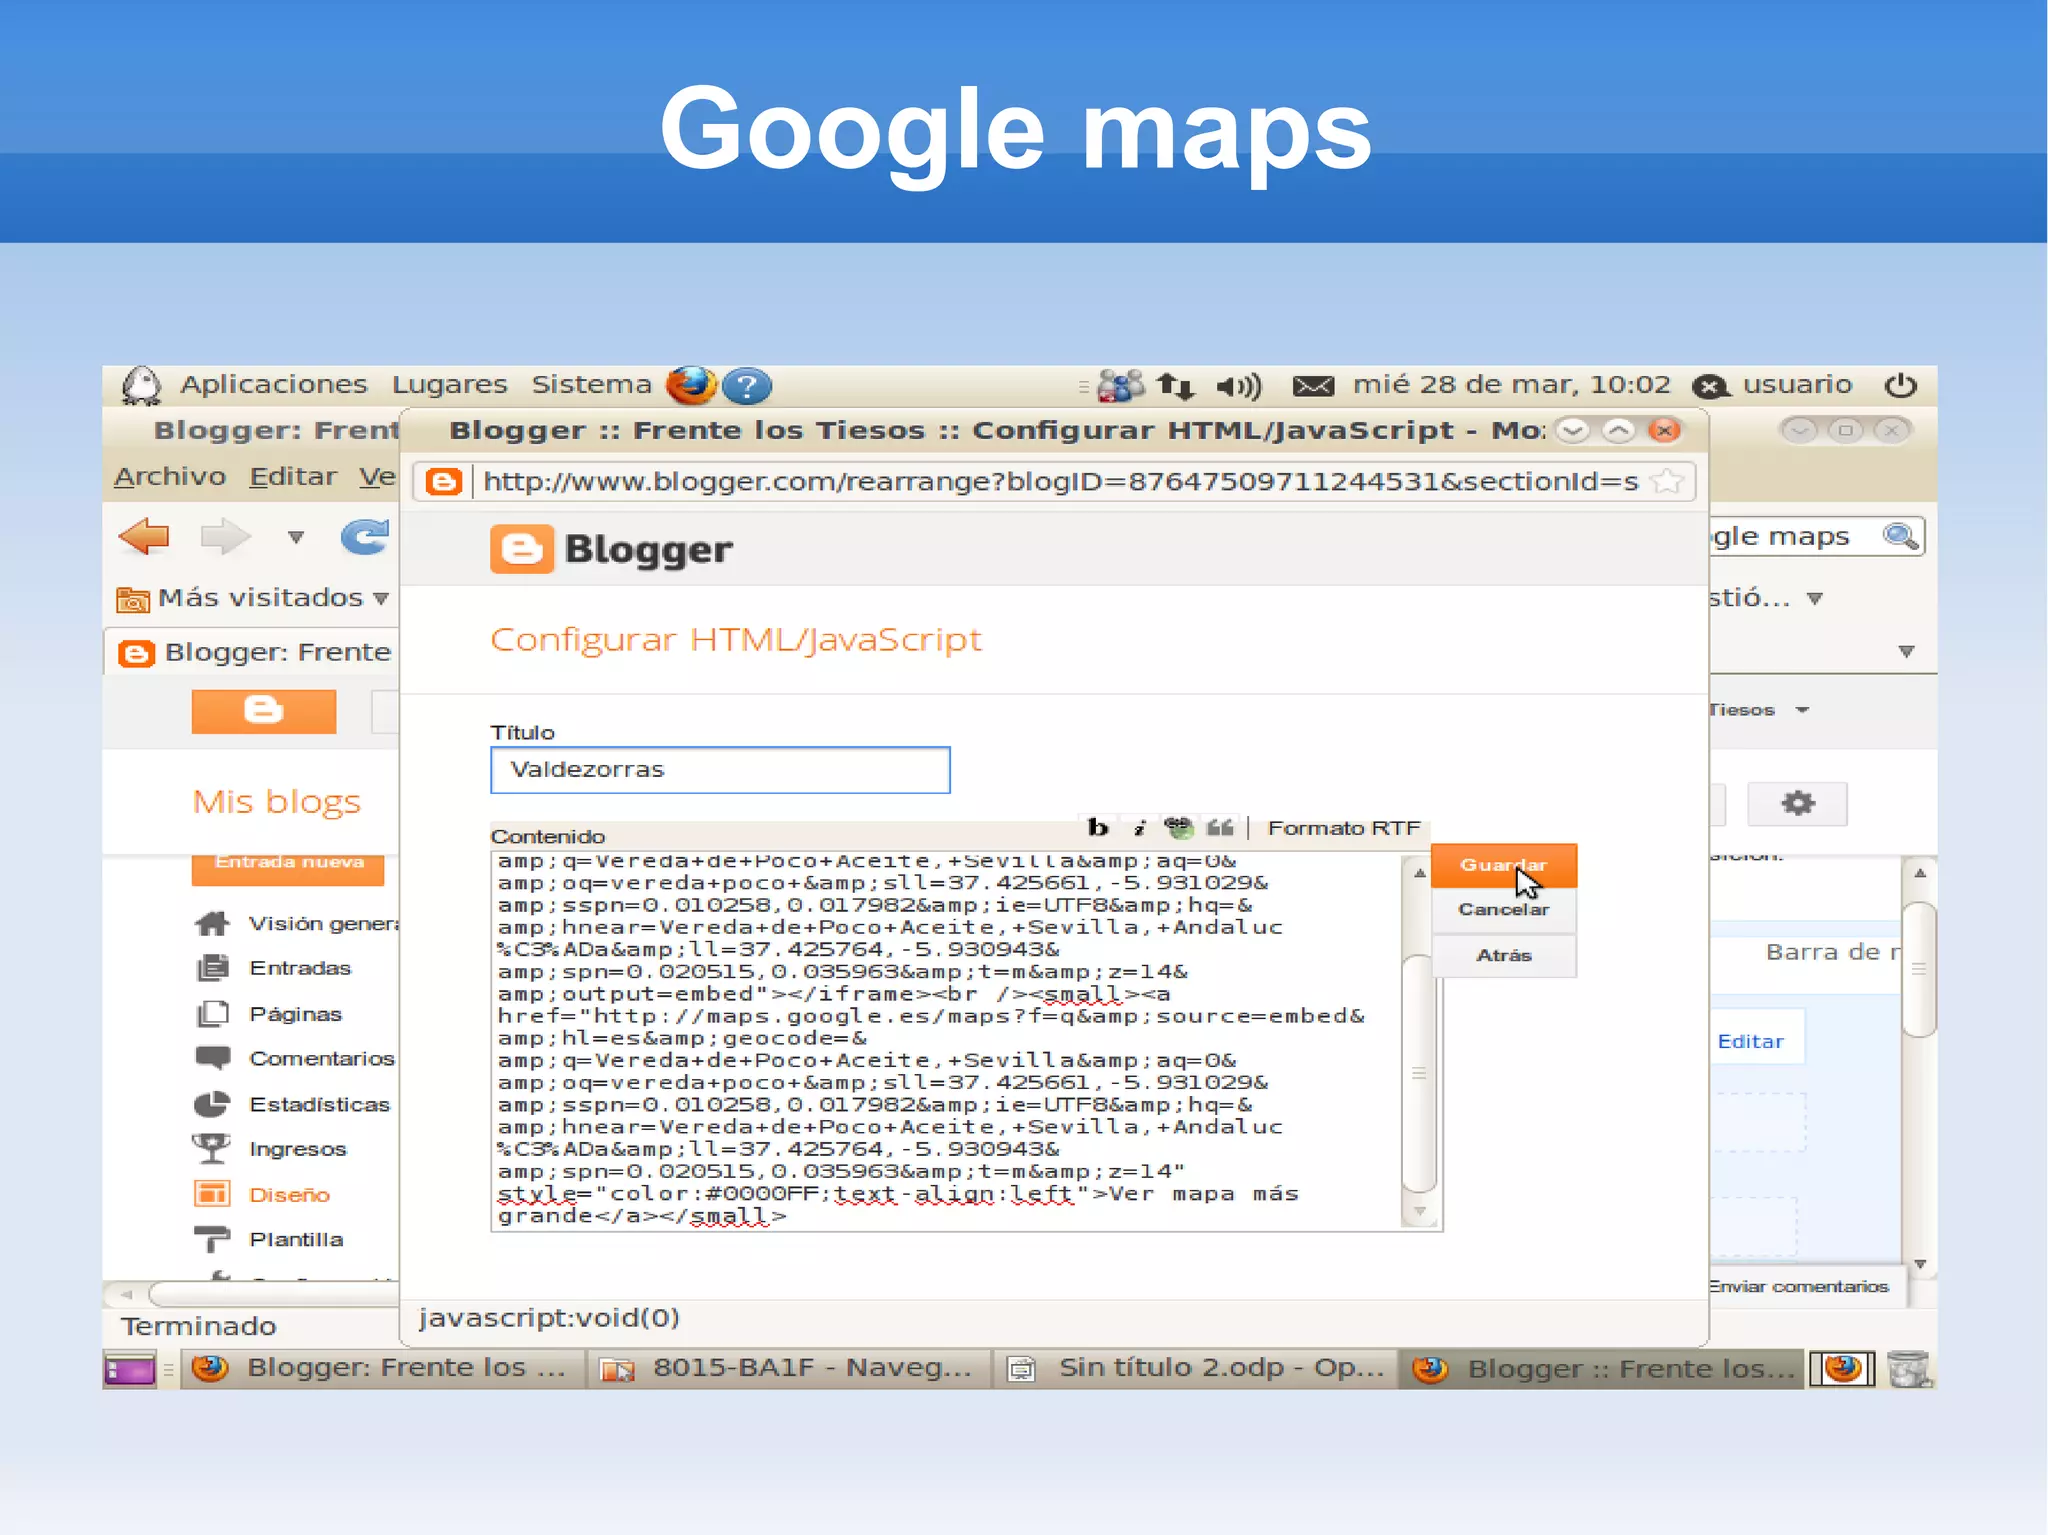Toggle italic in the Contenido toolbar

click(x=1138, y=828)
